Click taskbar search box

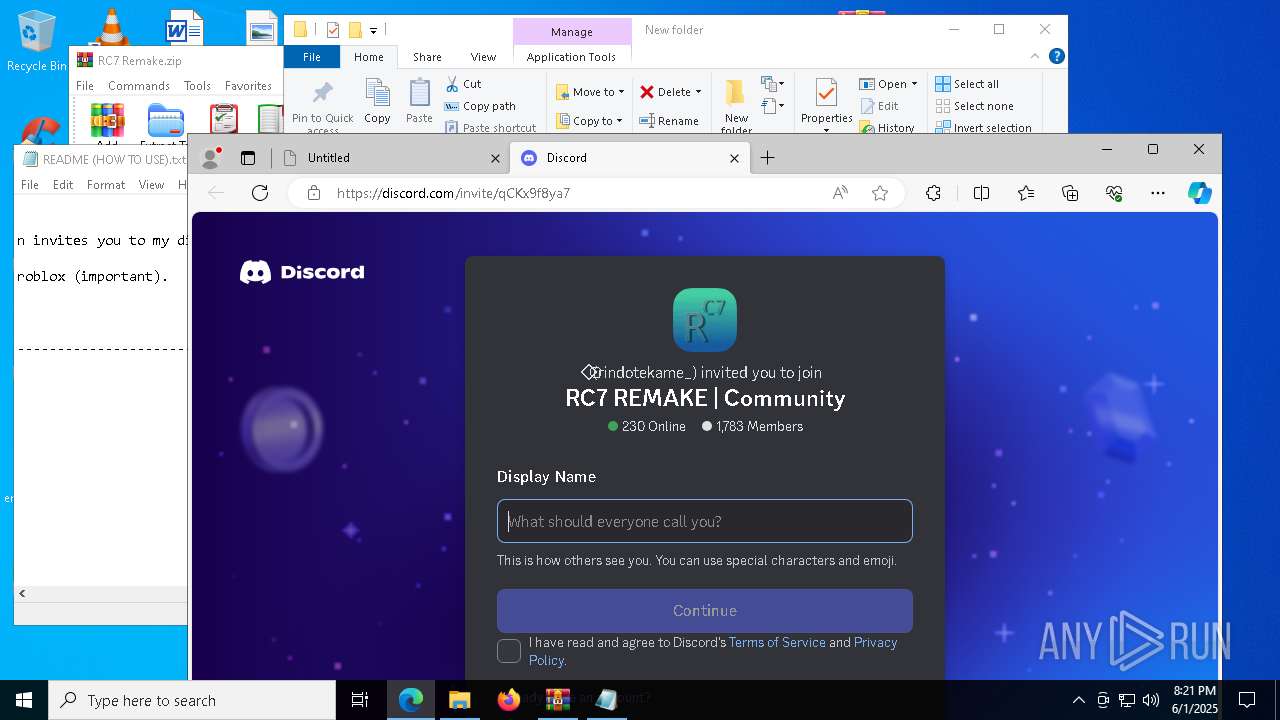(x=192, y=700)
